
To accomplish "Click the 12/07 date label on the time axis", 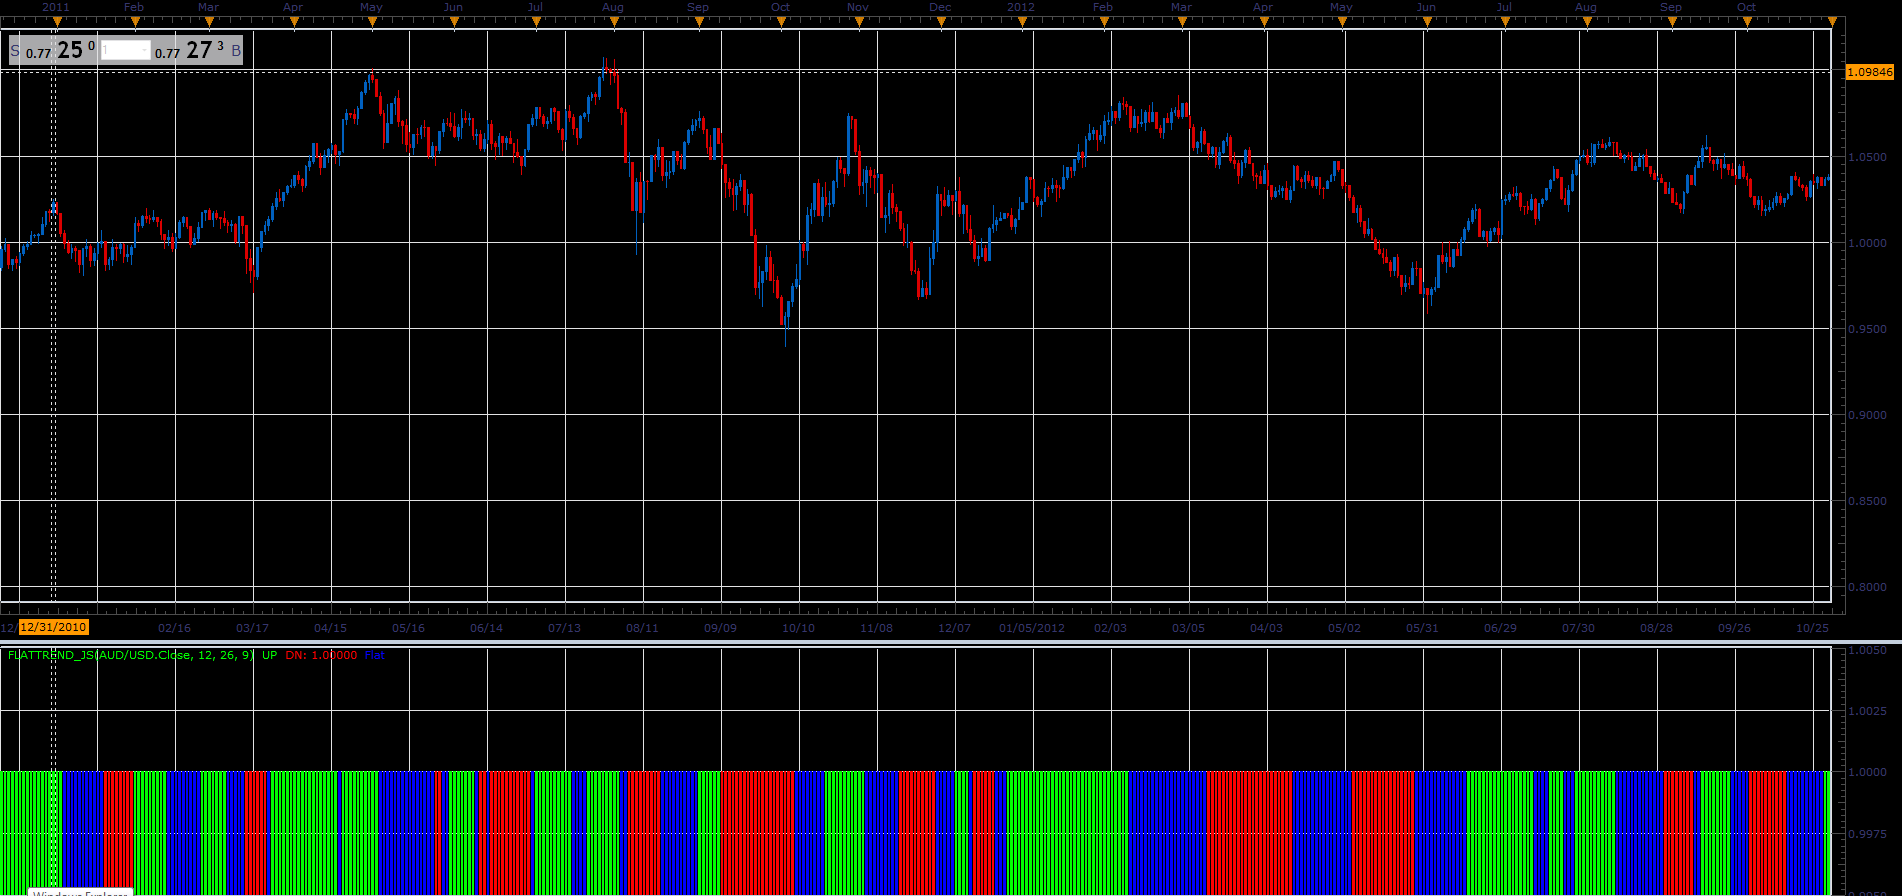I will pyautogui.click(x=954, y=628).
